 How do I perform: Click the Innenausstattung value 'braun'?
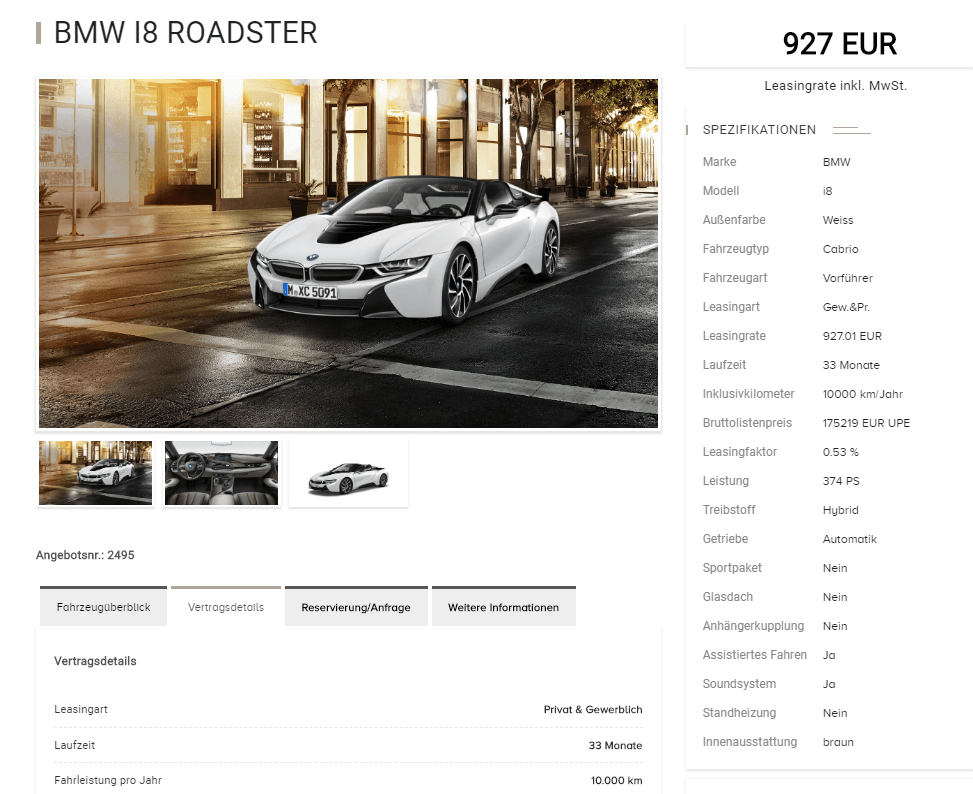pyautogui.click(x=838, y=742)
